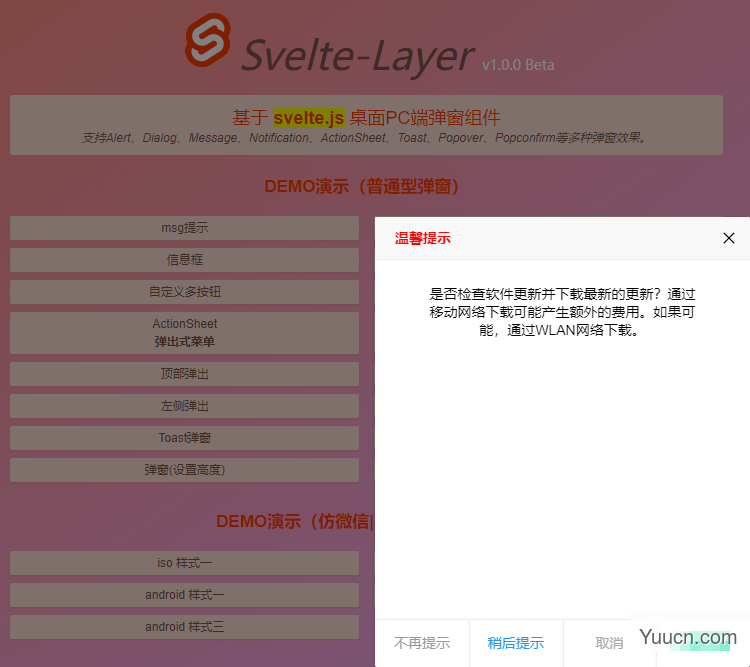Click the v1.0.0 Beta version label
The width and height of the screenshot is (750, 667).
pyautogui.click(x=518, y=65)
